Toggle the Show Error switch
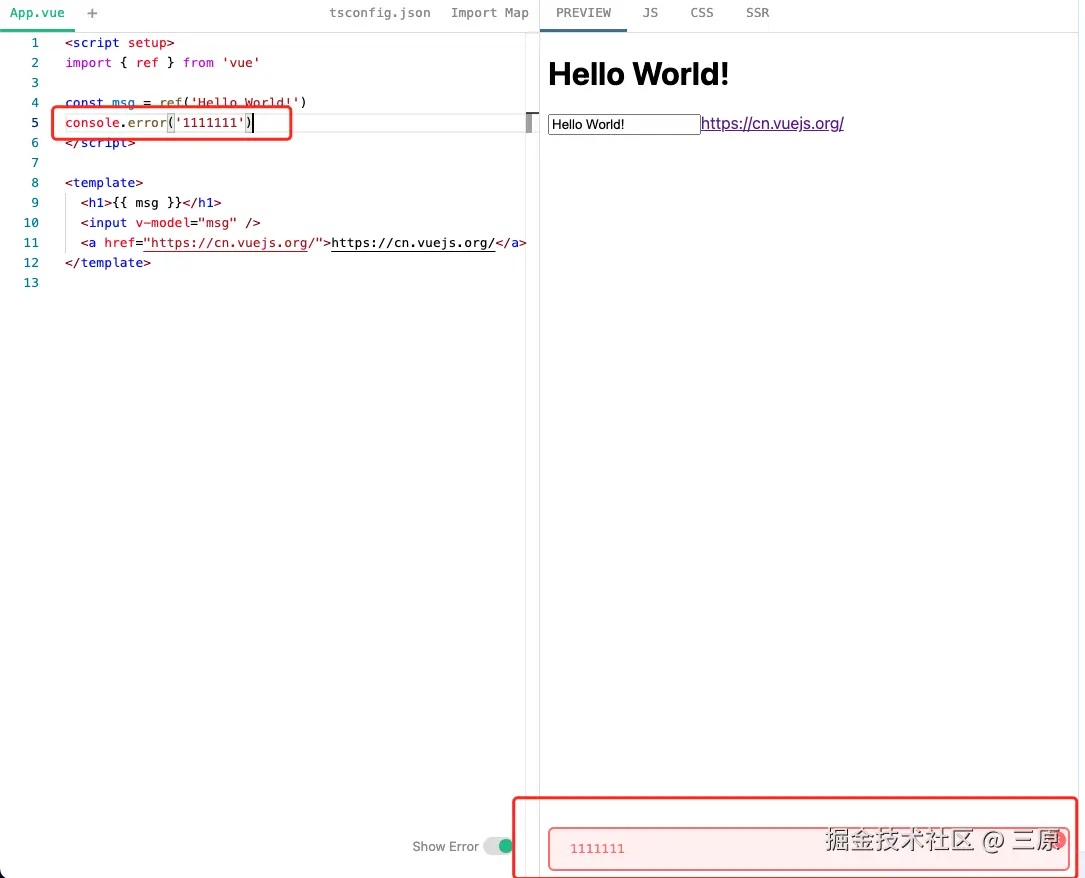The image size is (1085, 878). [498, 846]
